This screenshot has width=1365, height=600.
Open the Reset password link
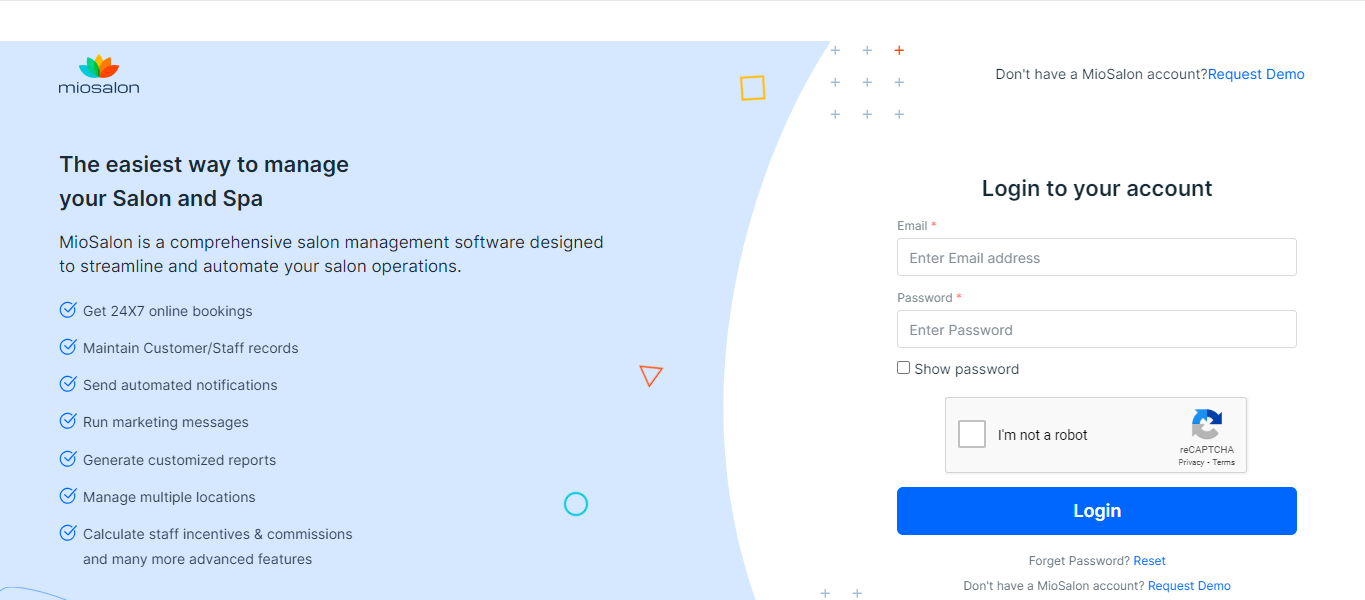pyautogui.click(x=1149, y=561)
